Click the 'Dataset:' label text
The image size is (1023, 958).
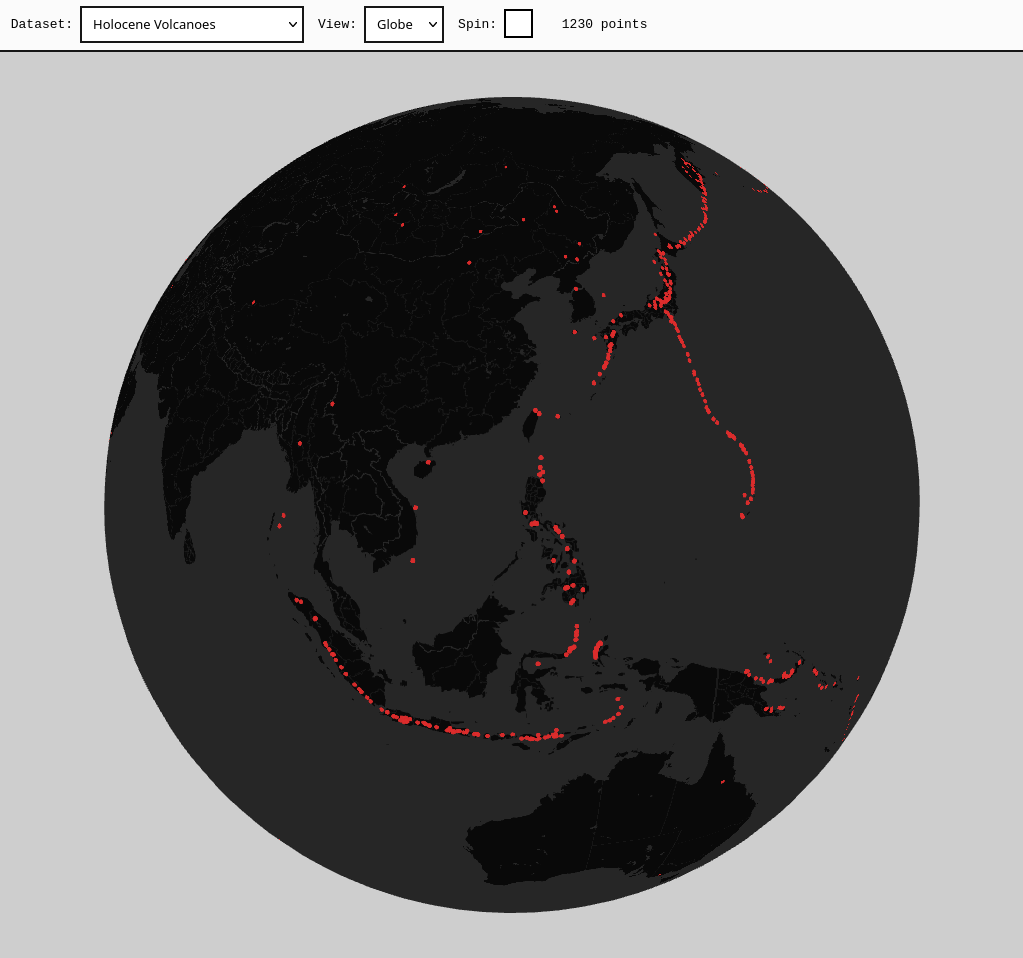[41, 24]
